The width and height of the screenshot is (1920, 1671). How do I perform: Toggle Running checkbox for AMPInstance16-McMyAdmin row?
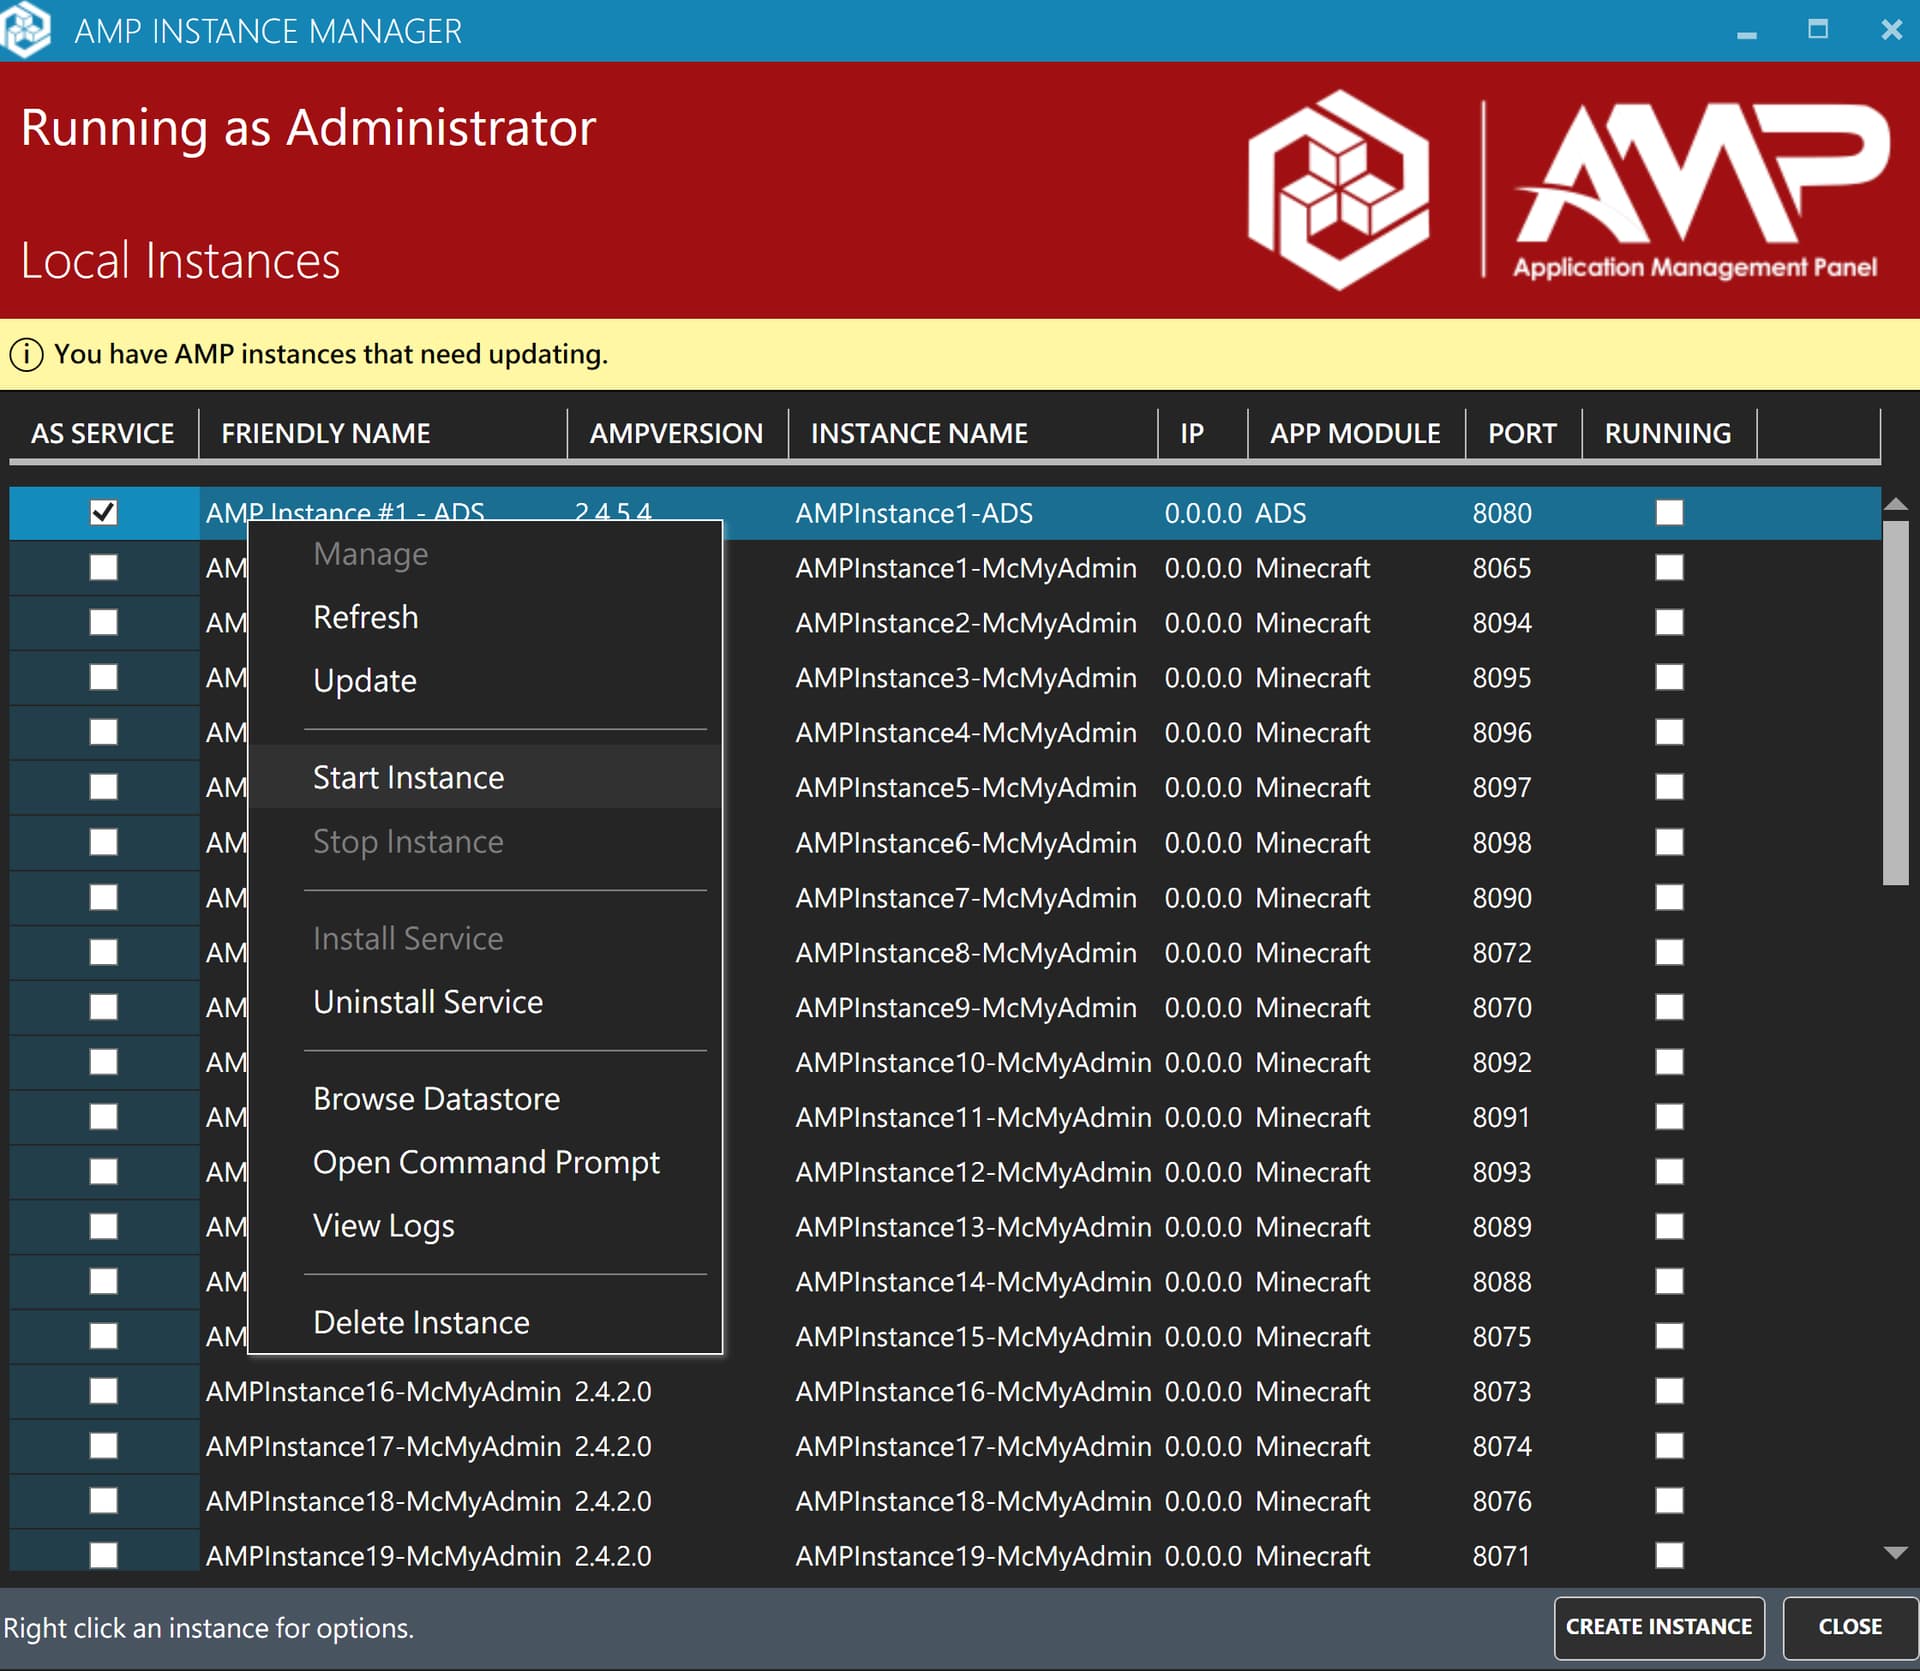(1669, 1391)
